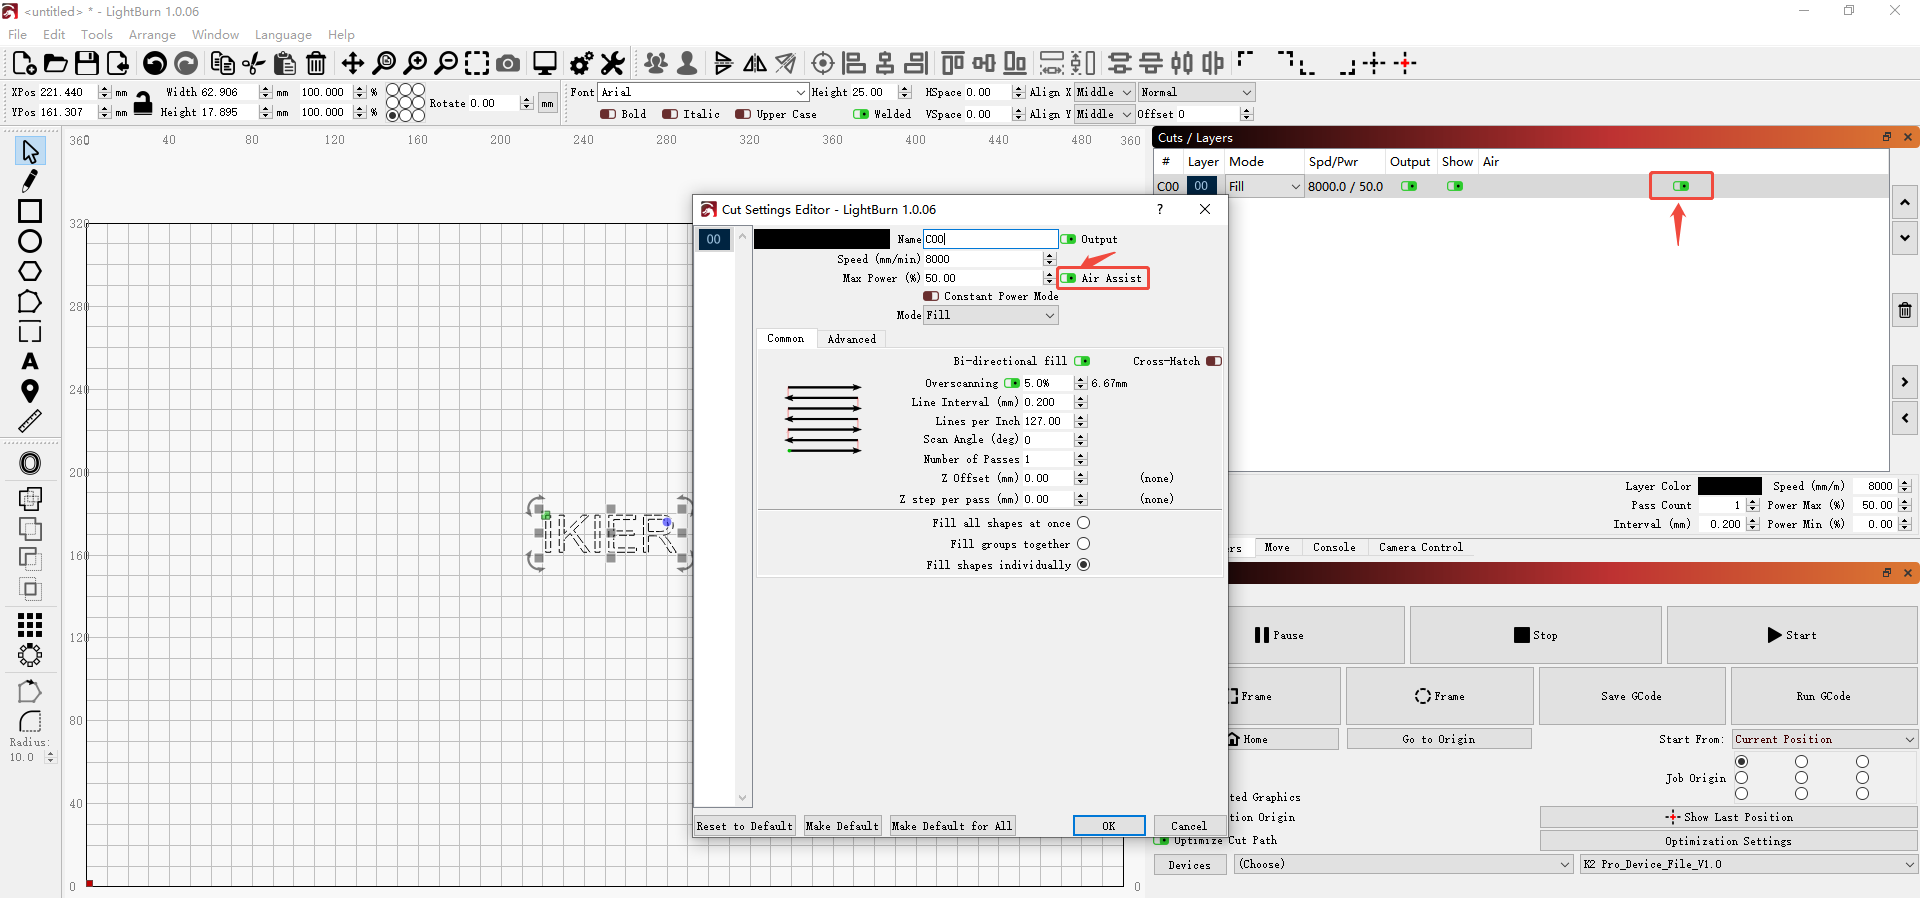Click the Camera capture icon
Viewport: 1920px width, 898px height.
point(508,63)
